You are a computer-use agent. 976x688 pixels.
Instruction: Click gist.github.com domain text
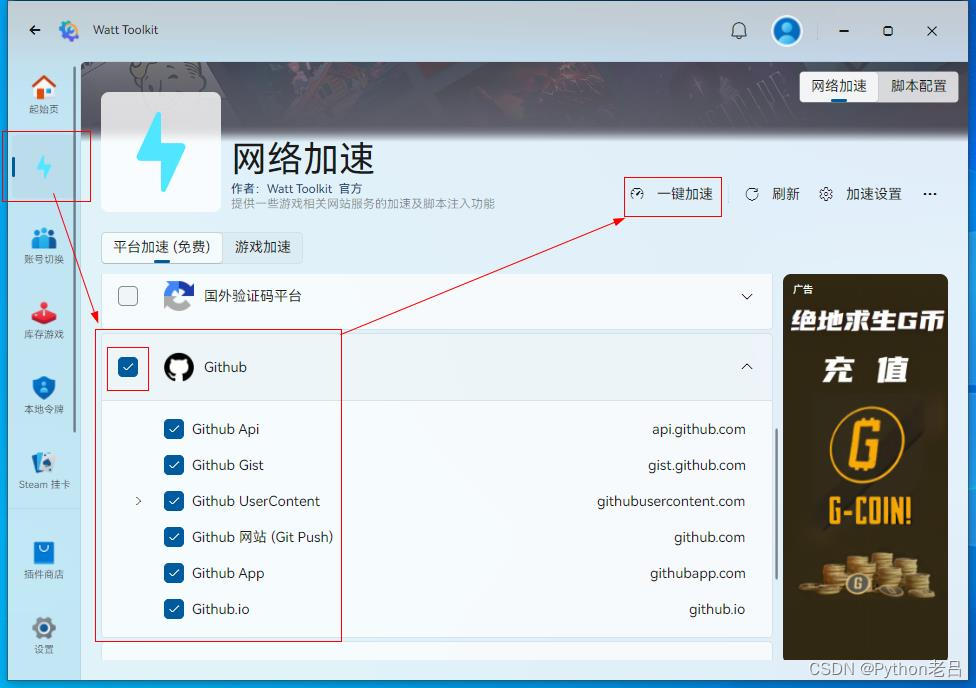(697, 466)
